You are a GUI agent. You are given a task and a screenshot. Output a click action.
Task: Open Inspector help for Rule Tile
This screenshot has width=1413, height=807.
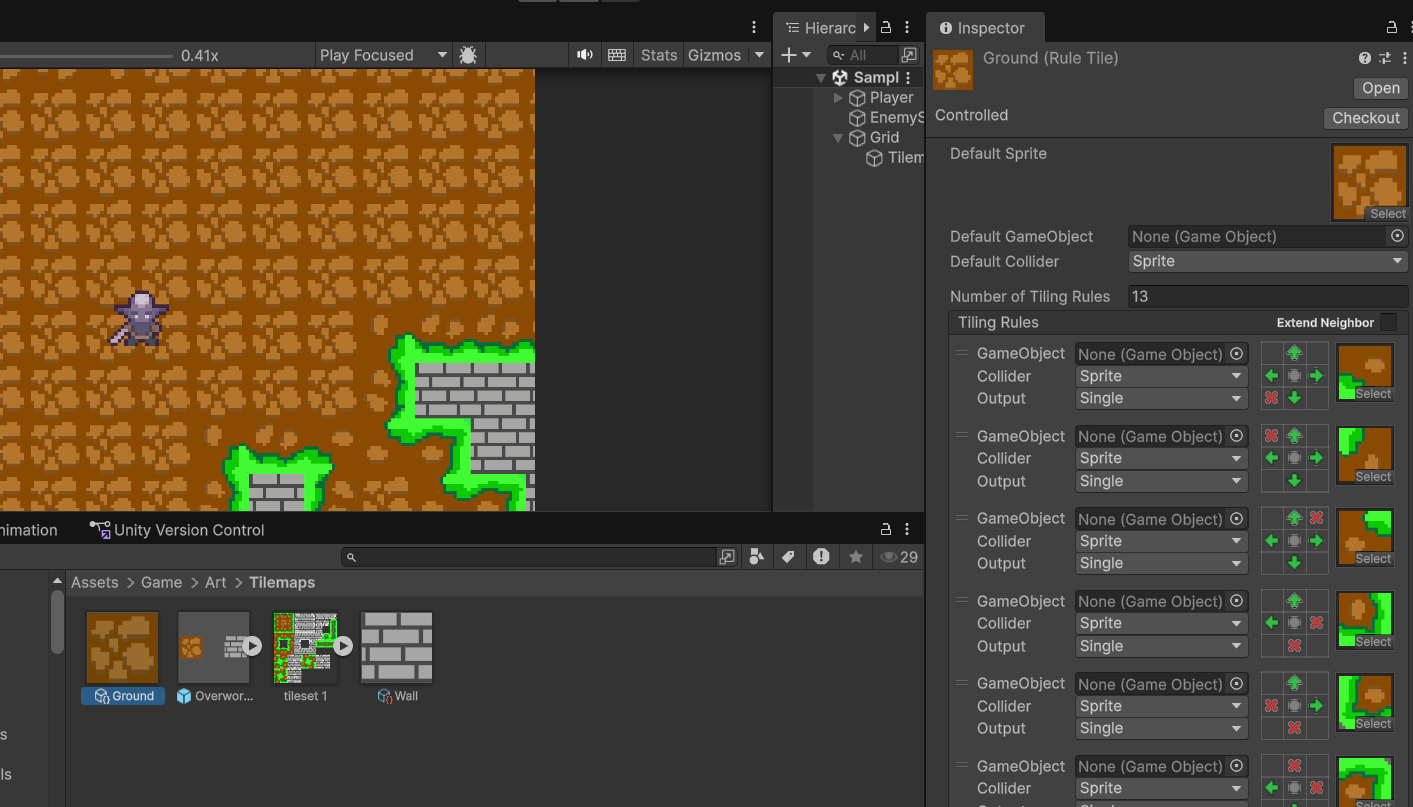click(x=1365, y=59)
